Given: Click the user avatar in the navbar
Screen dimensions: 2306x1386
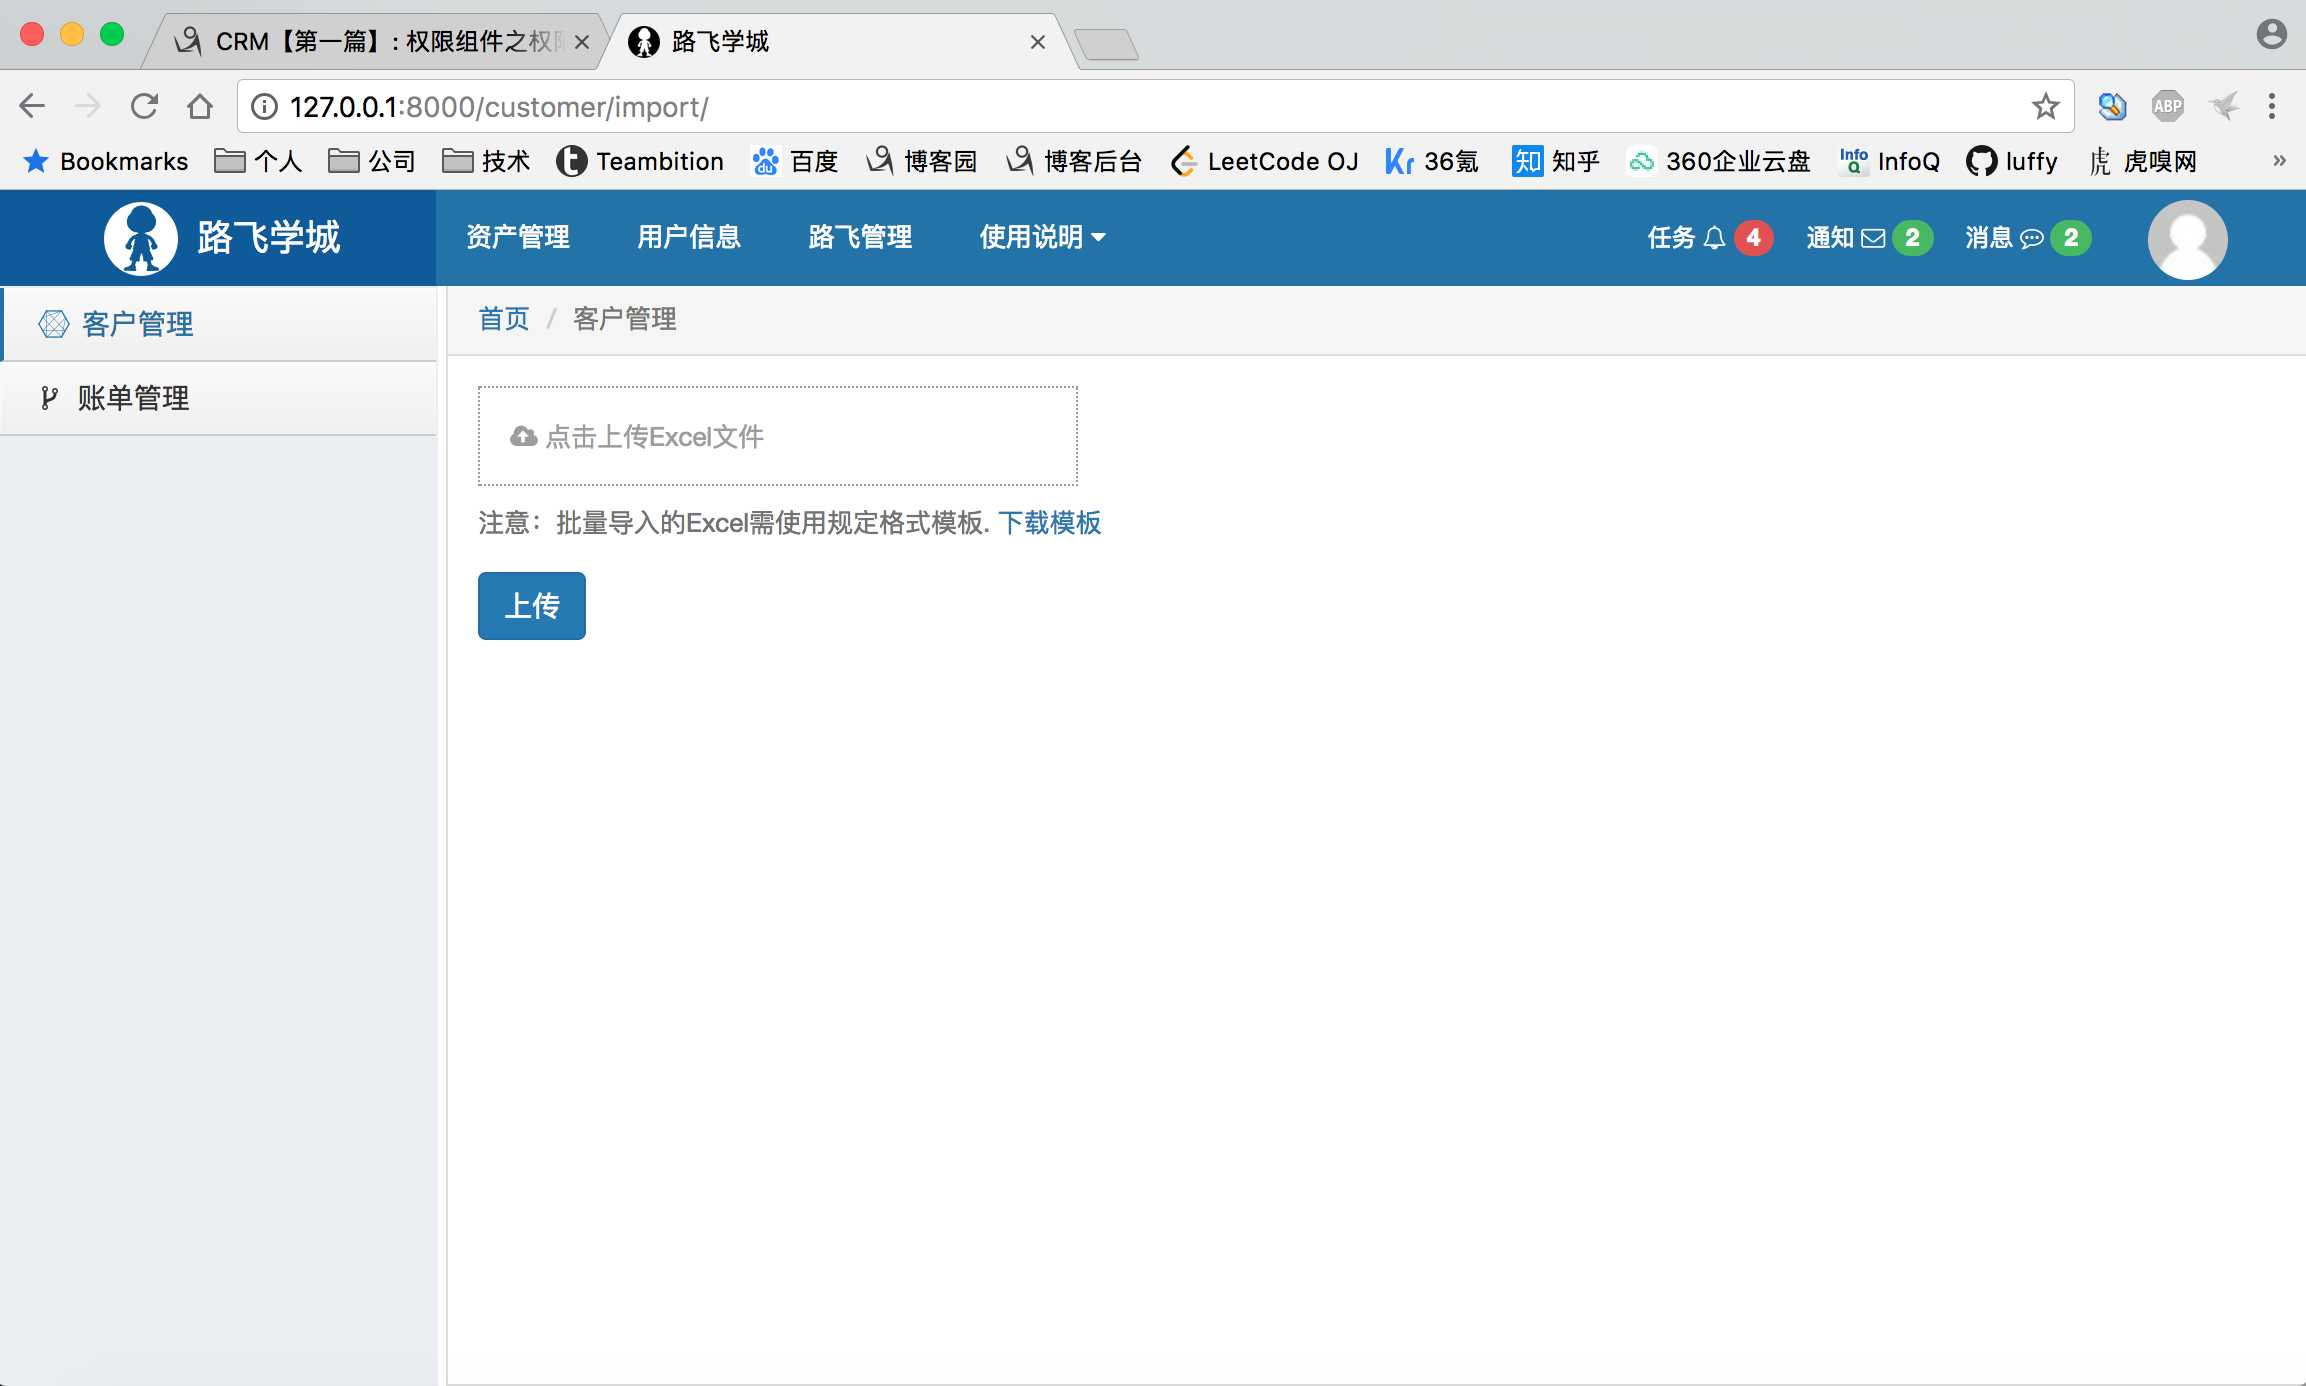Looking at the screenshot, I should click(x=2187, y=238).
